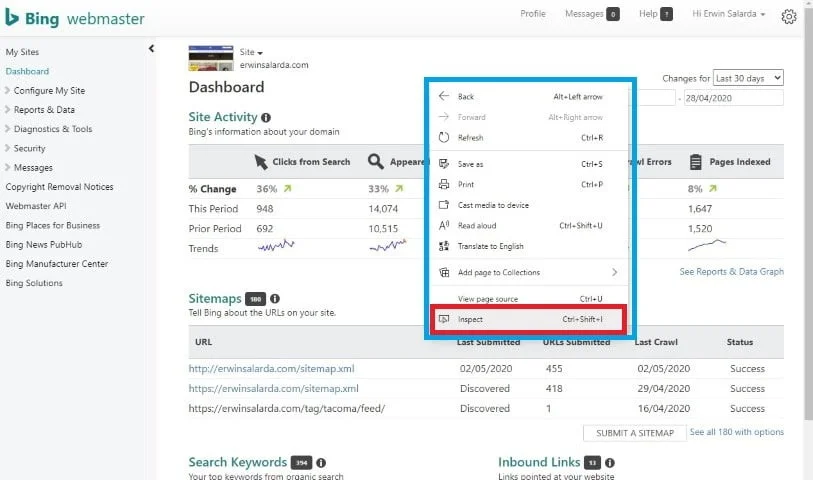Open the Last 30 days dropdown
The height and width of the screenshot is (480, 813).
point(748,78)
